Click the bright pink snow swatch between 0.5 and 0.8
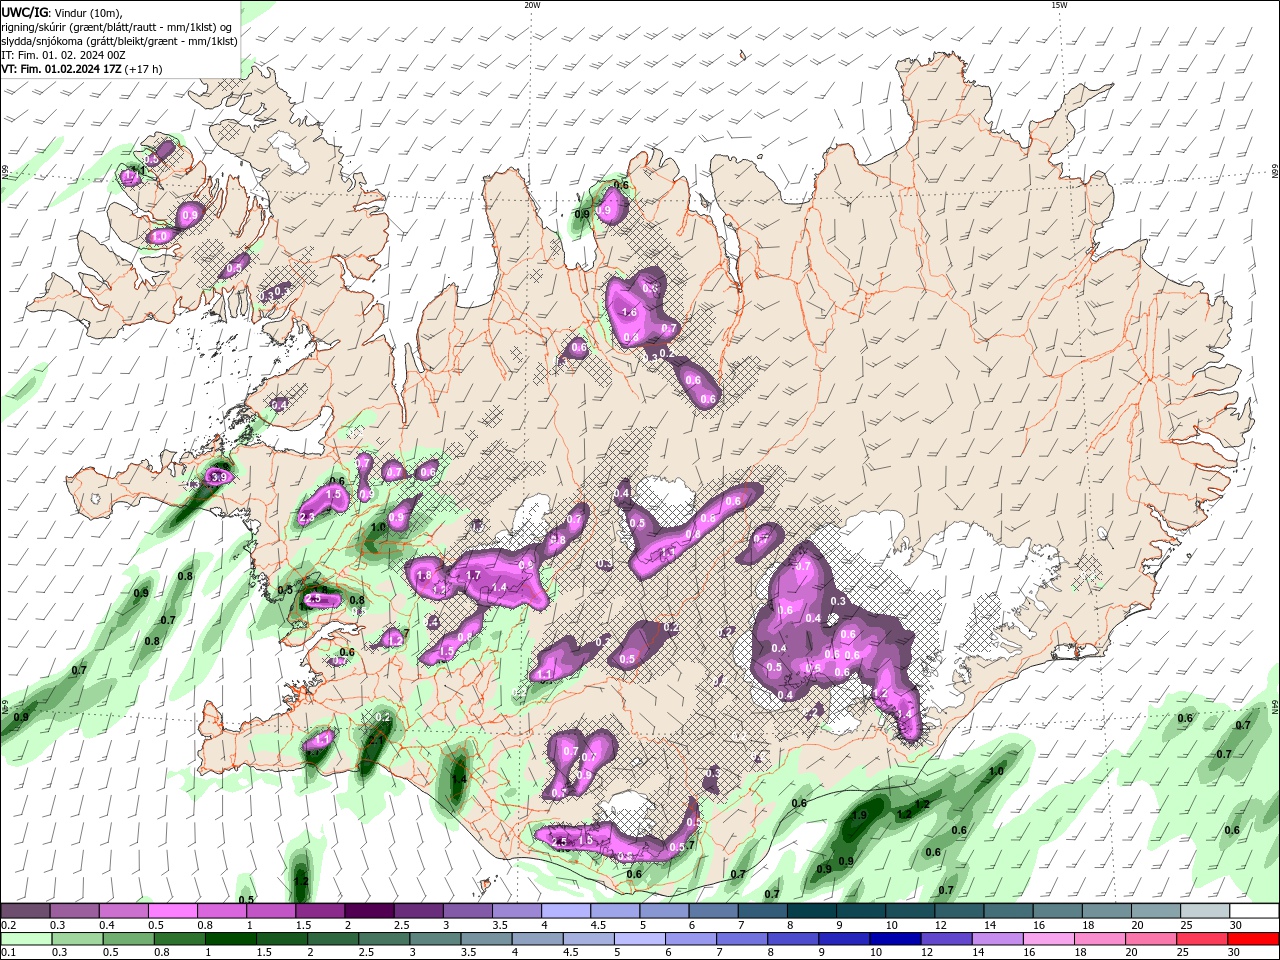 click(173, 911)
